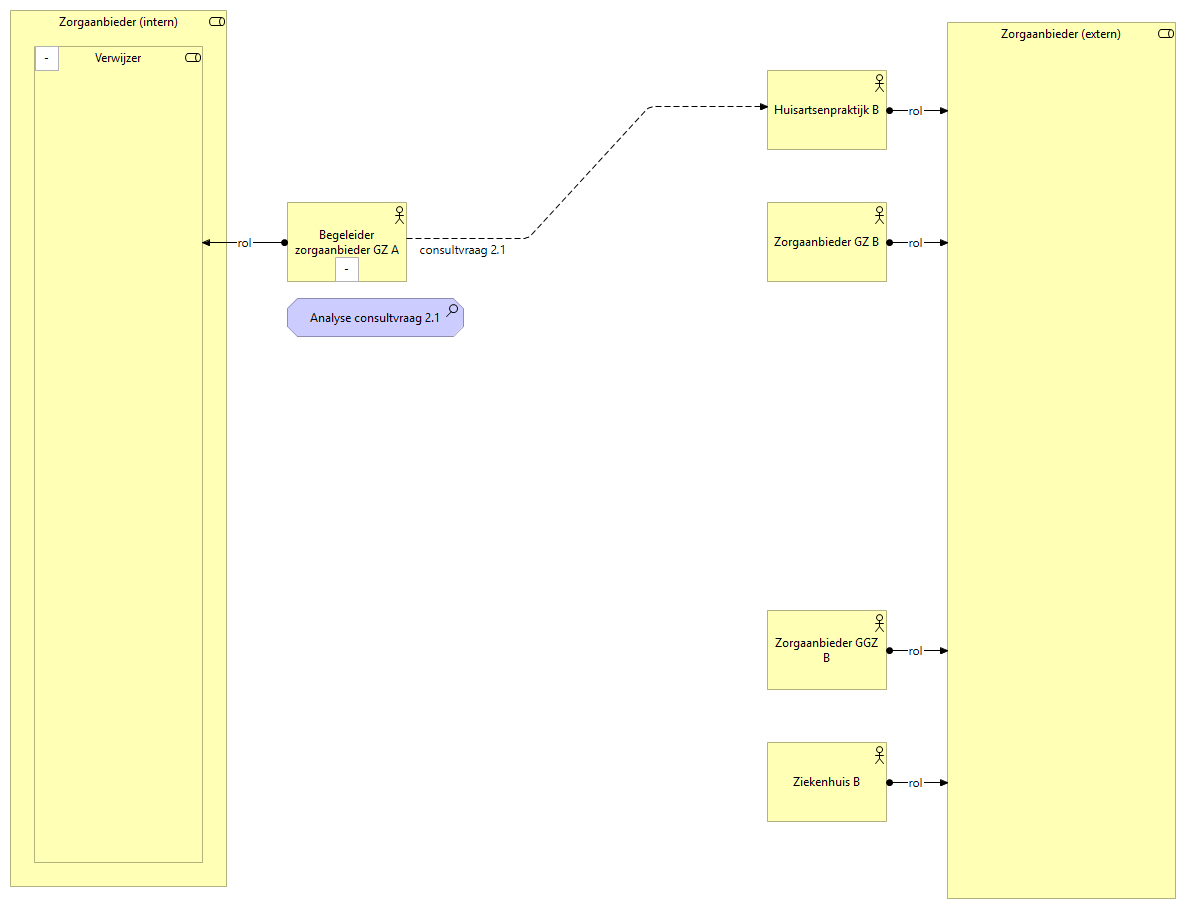The height and width of the screenshot is (909, 1186).
Task: Click magnifier icon on Analyse consultvraag 2.1
Action: [452, 310]
